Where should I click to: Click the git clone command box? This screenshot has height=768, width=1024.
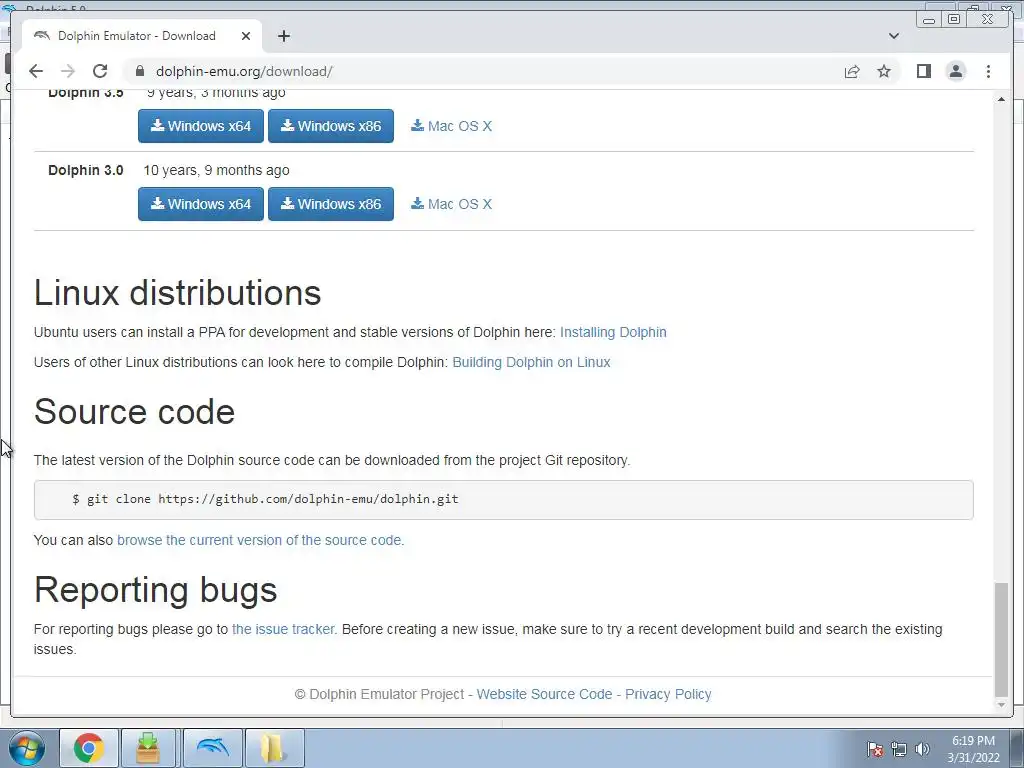[504, 500]
